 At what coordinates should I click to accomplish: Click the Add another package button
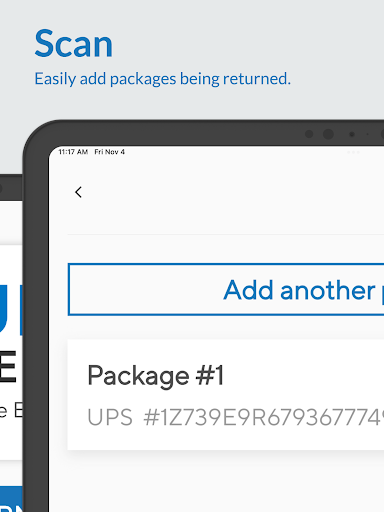226,289
